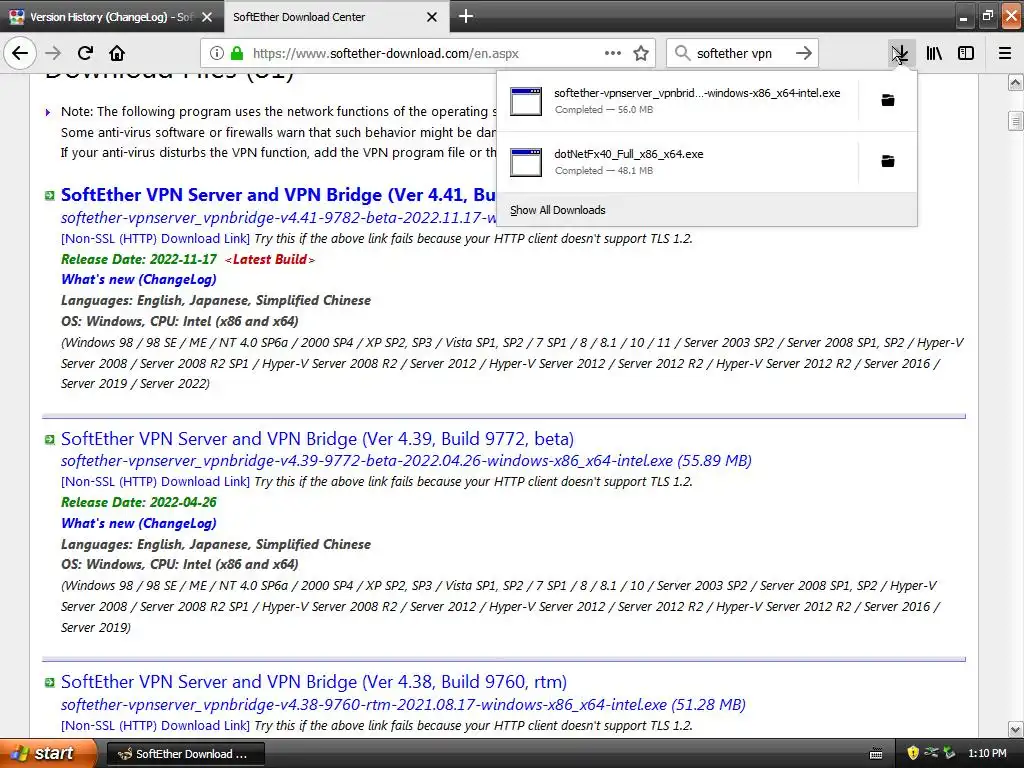Screen dimensions: 1024x768
Task: Download the v4.38-9760-rtm exe file link
Action: point(403,705)
